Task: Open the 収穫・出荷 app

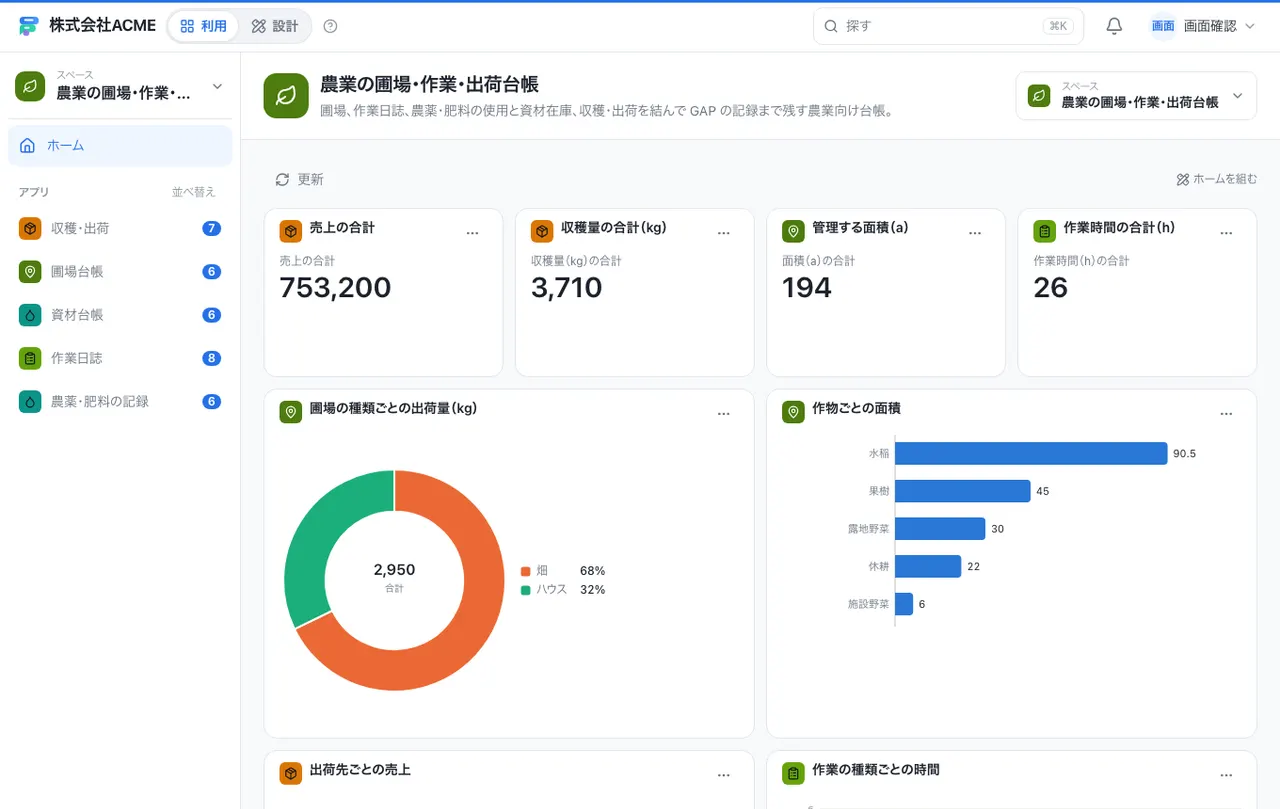Action: pyautogui.click(x=120, y=229)
